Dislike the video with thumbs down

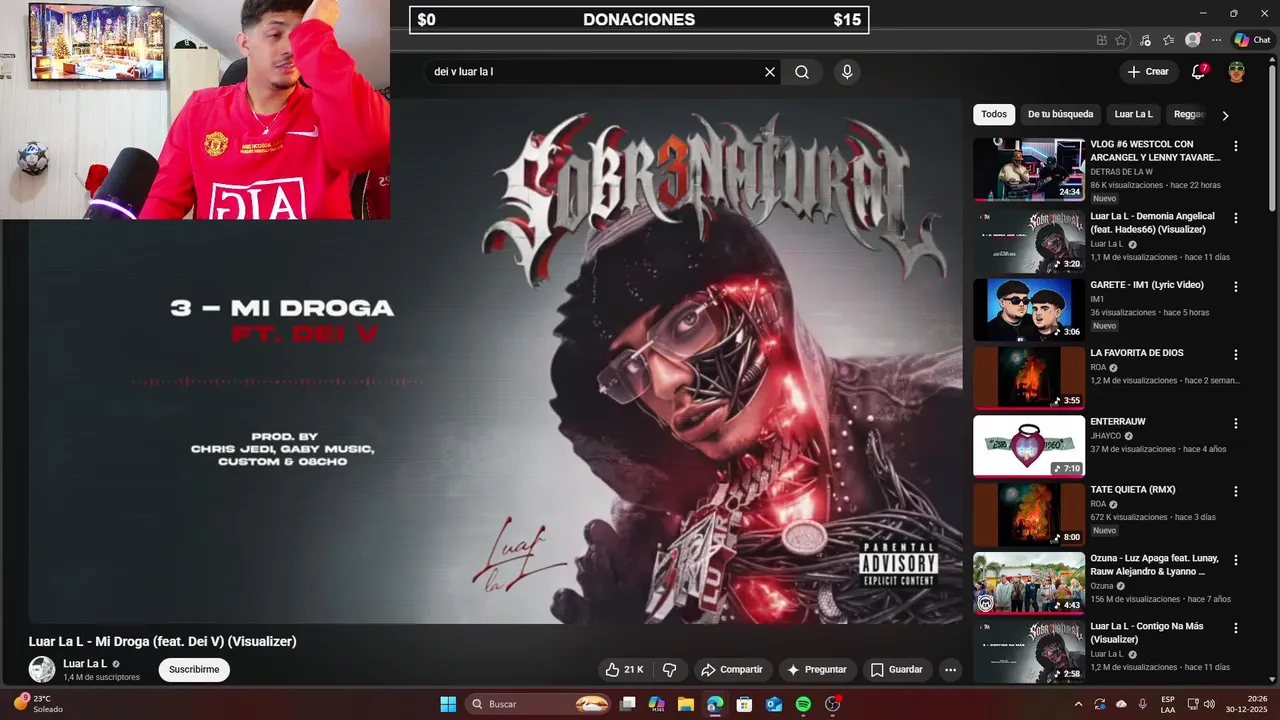click(x=670, y=670)
